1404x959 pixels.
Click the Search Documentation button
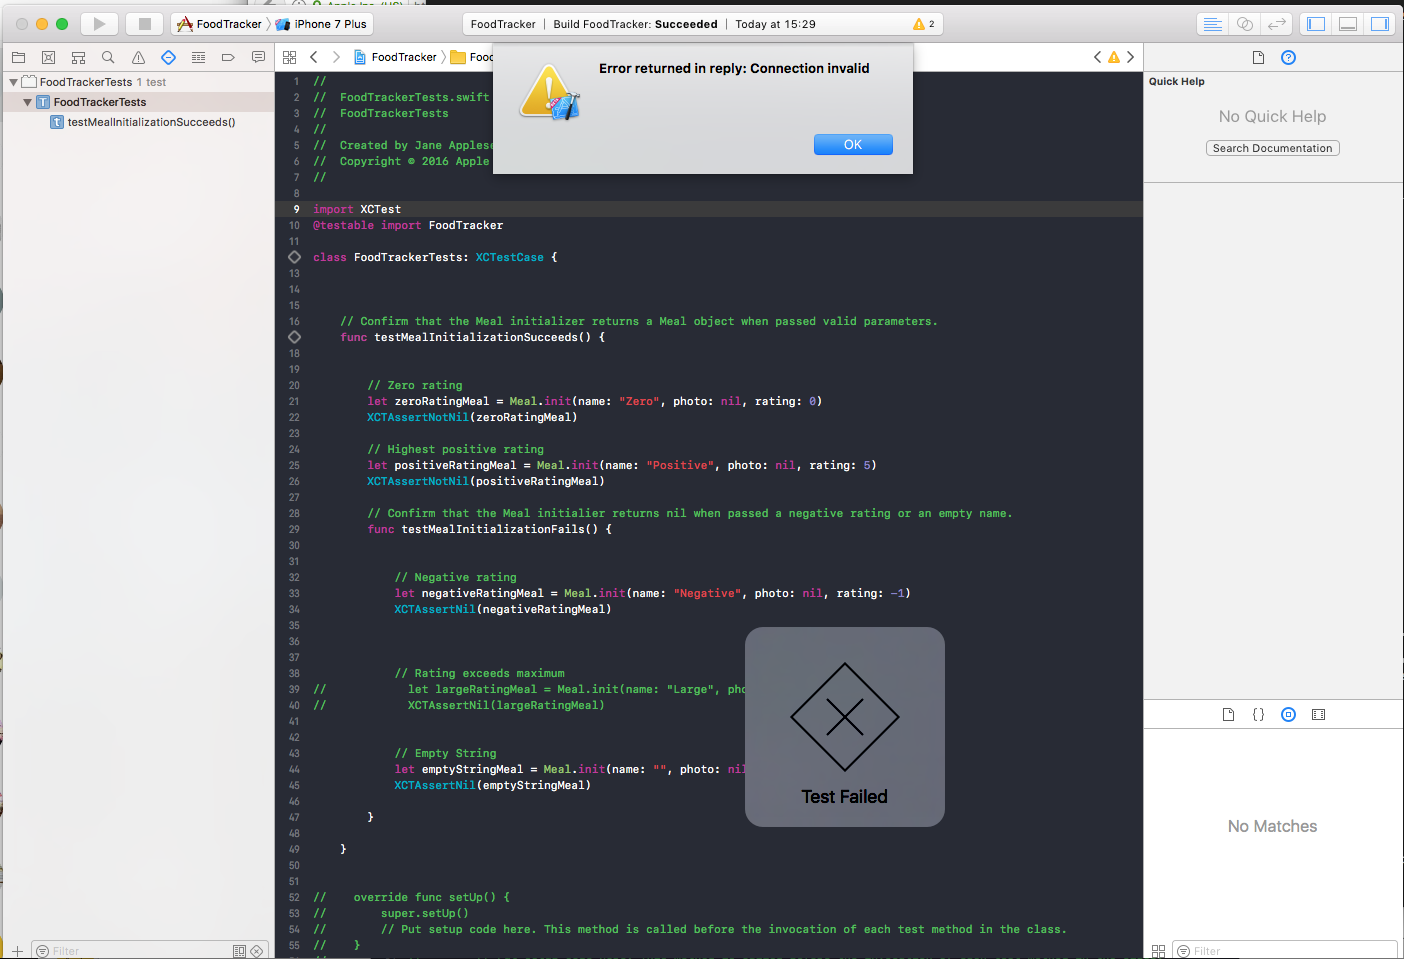(x=1272, y=148)
